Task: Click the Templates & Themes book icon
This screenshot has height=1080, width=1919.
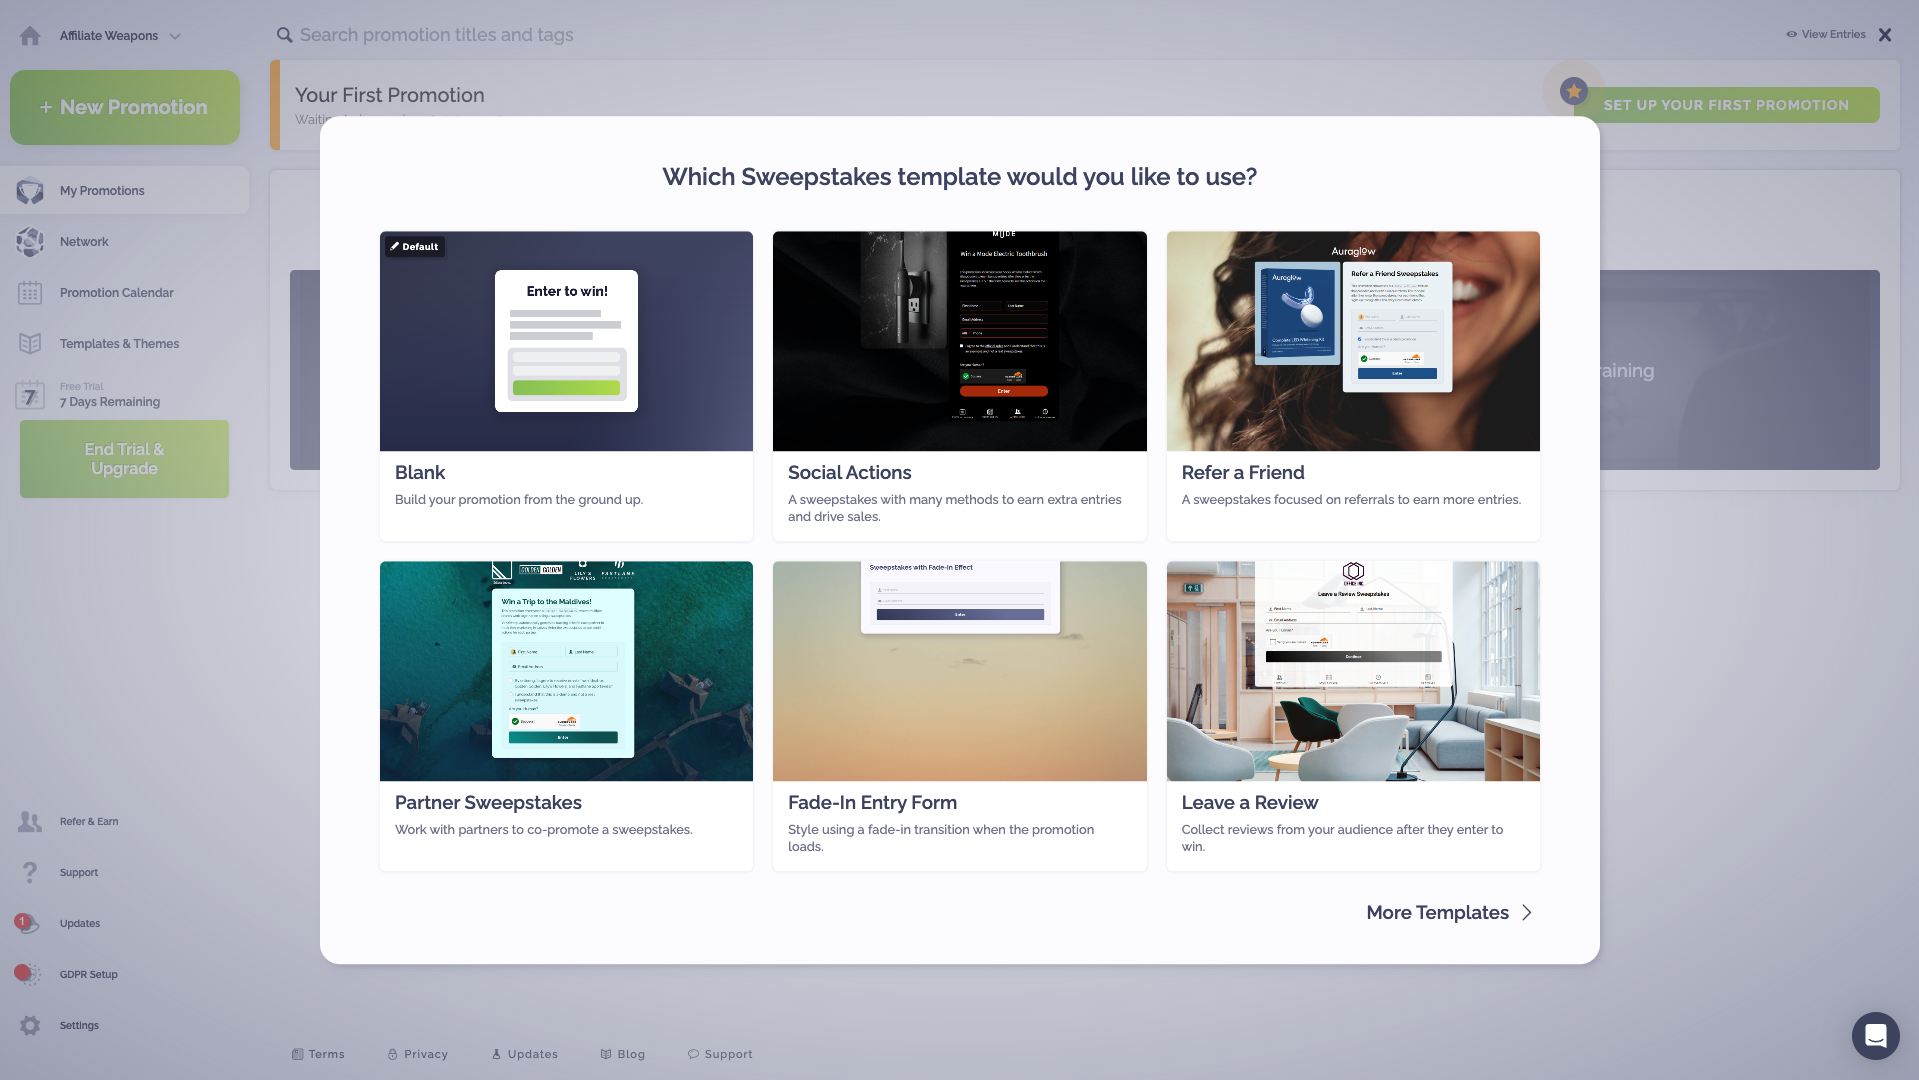Action: click(x=30, y=344)
